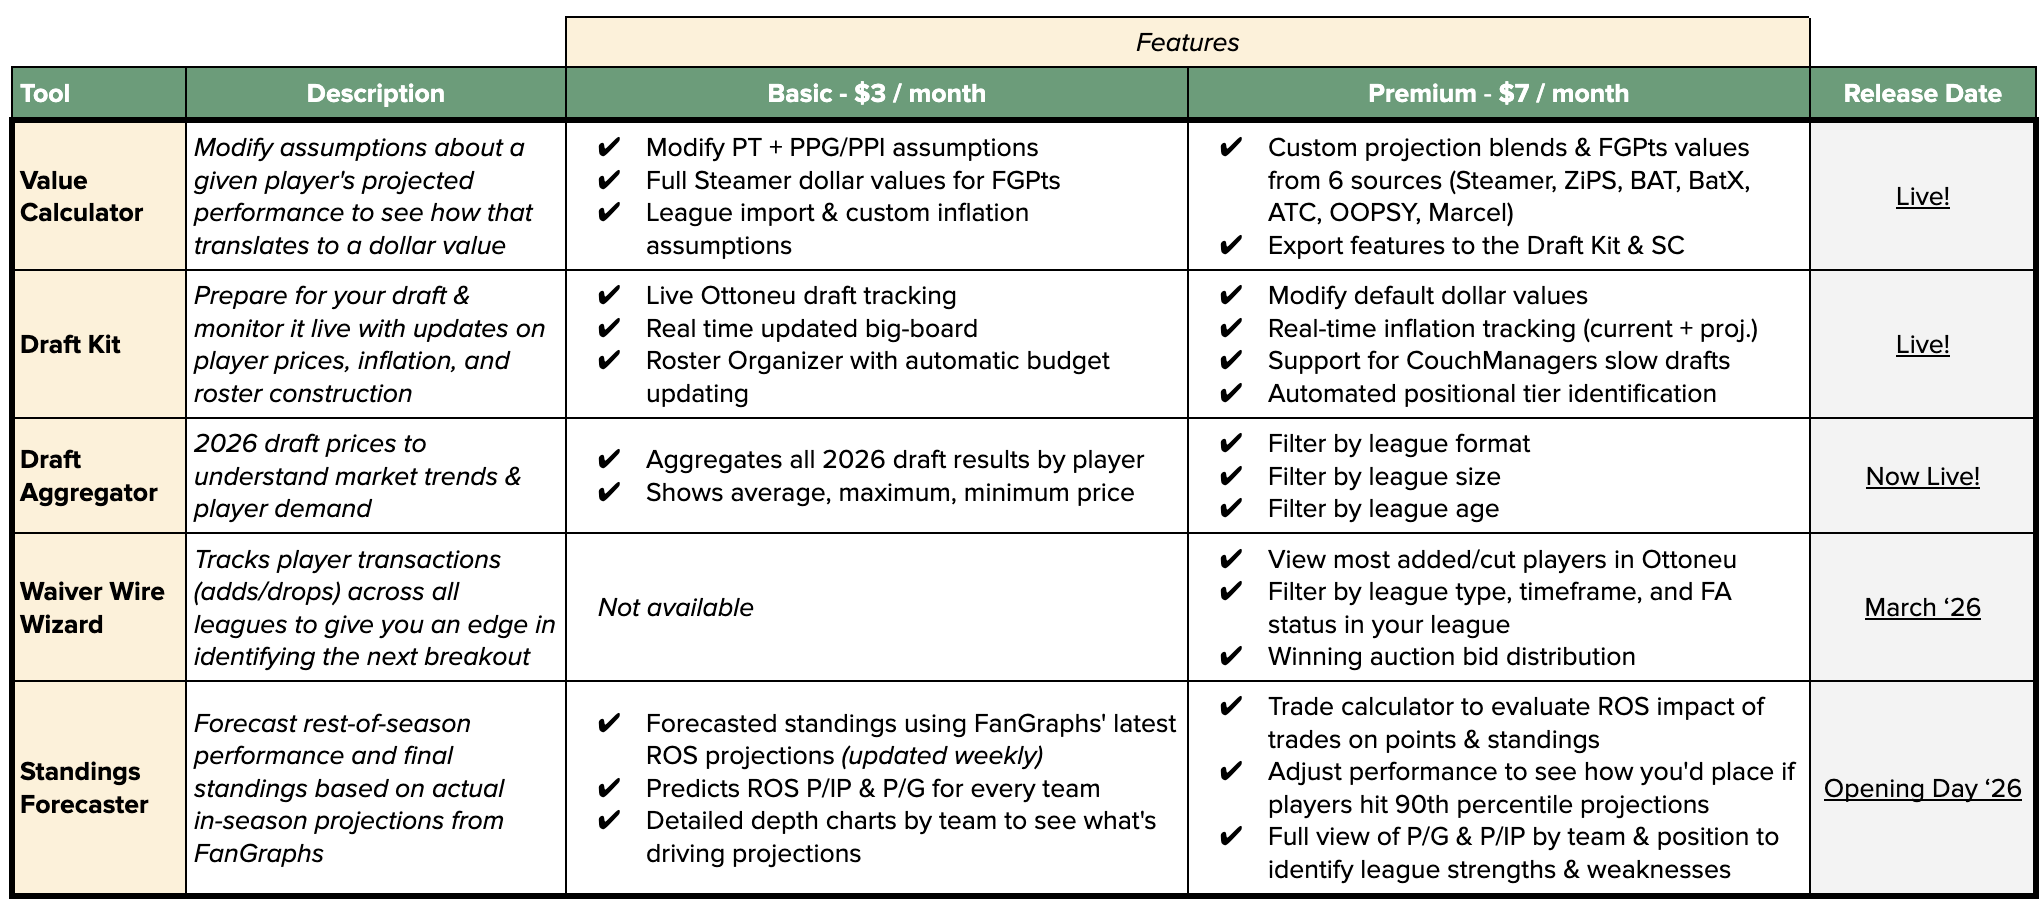Click checkmark beside 'Winning auction bid distribution'
Screen dimensions: 2044x902
click(1230, 657)
